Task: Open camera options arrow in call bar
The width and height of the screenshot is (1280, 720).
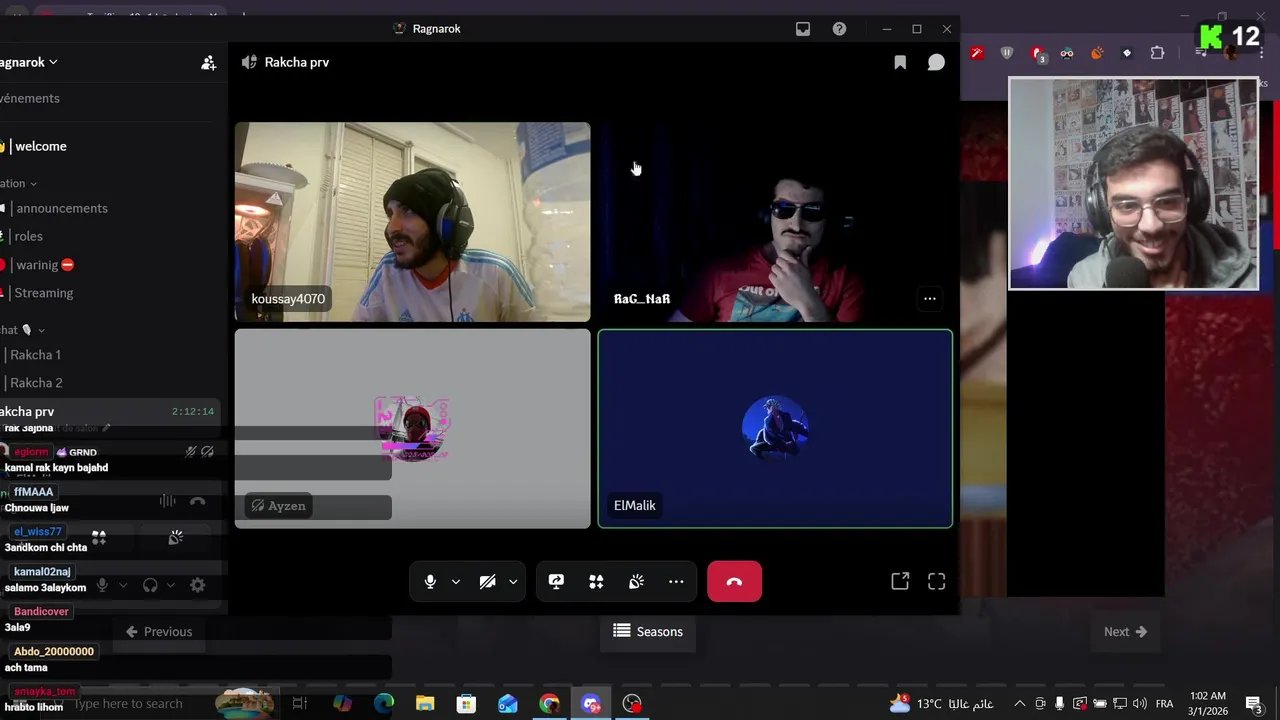Action: click(x=513, y=582)
